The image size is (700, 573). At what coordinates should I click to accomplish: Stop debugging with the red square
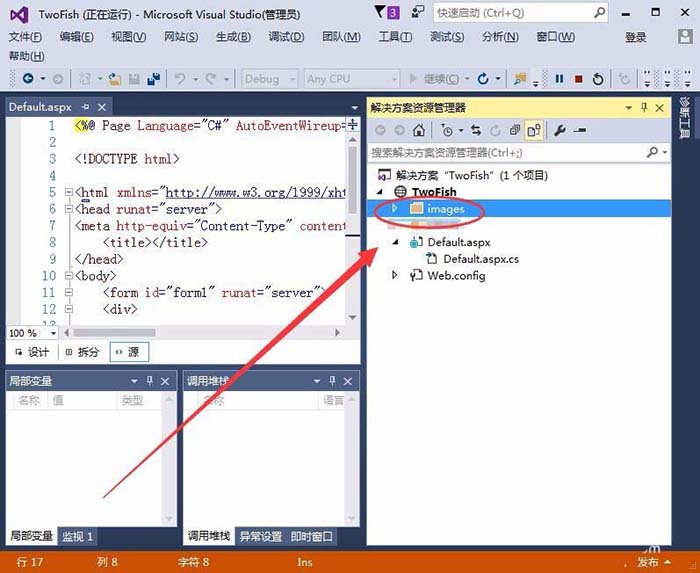[579, 79]
